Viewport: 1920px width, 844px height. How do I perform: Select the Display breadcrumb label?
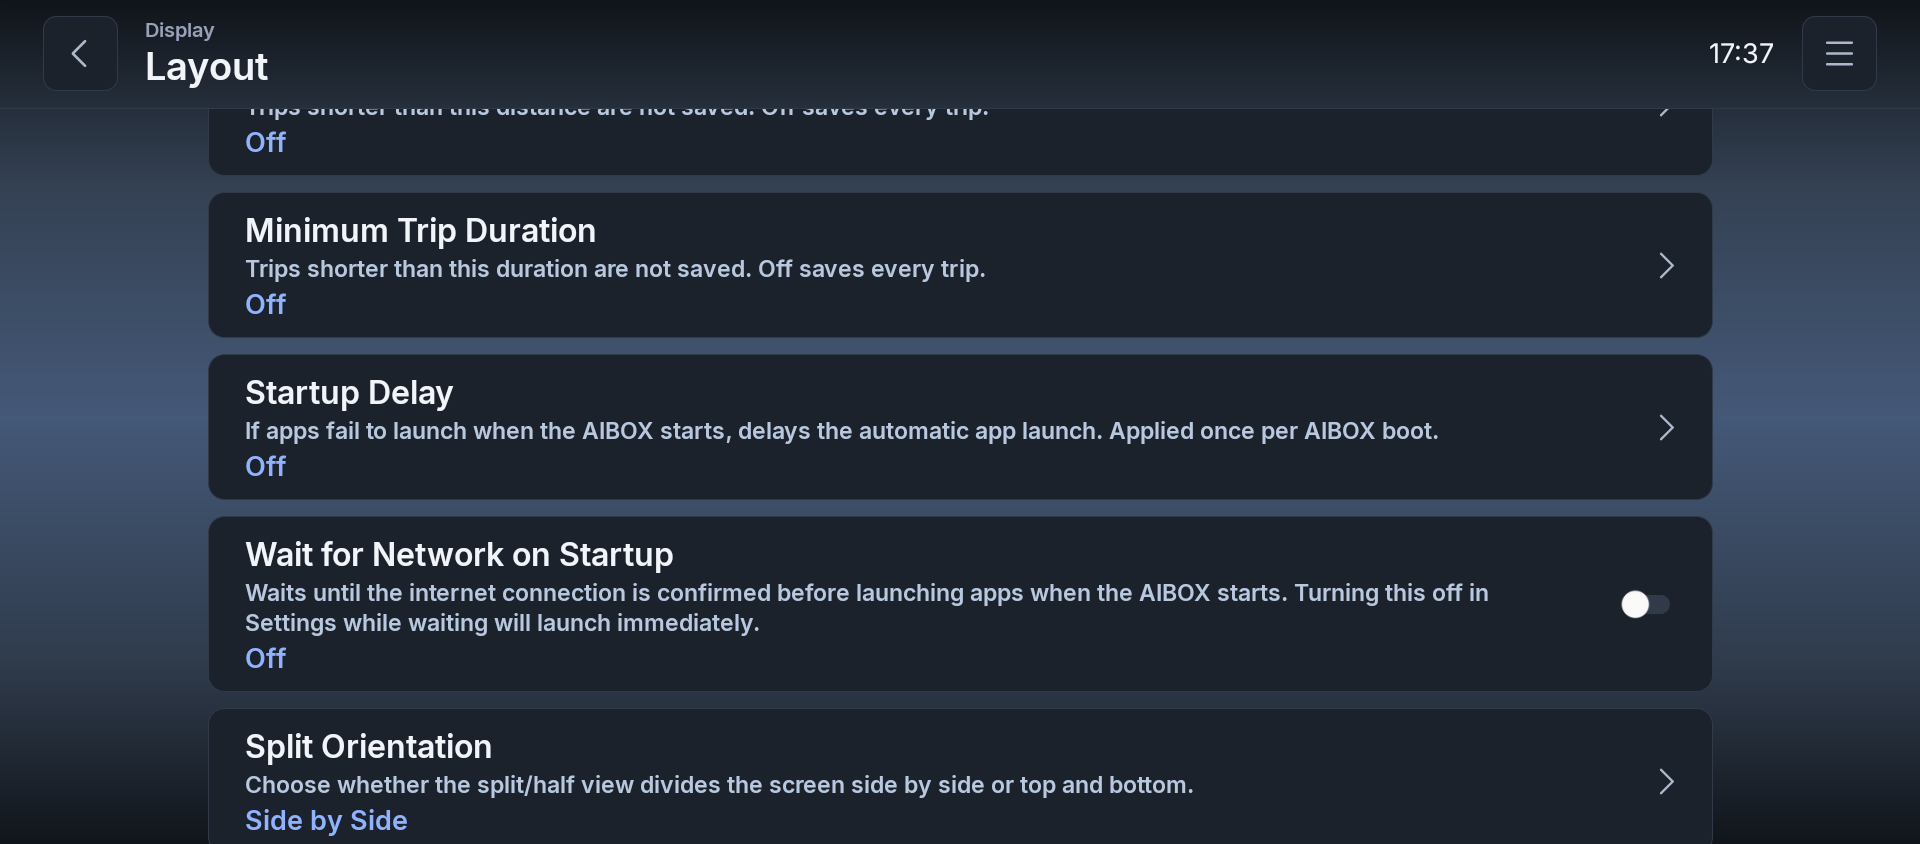(180, 30)
